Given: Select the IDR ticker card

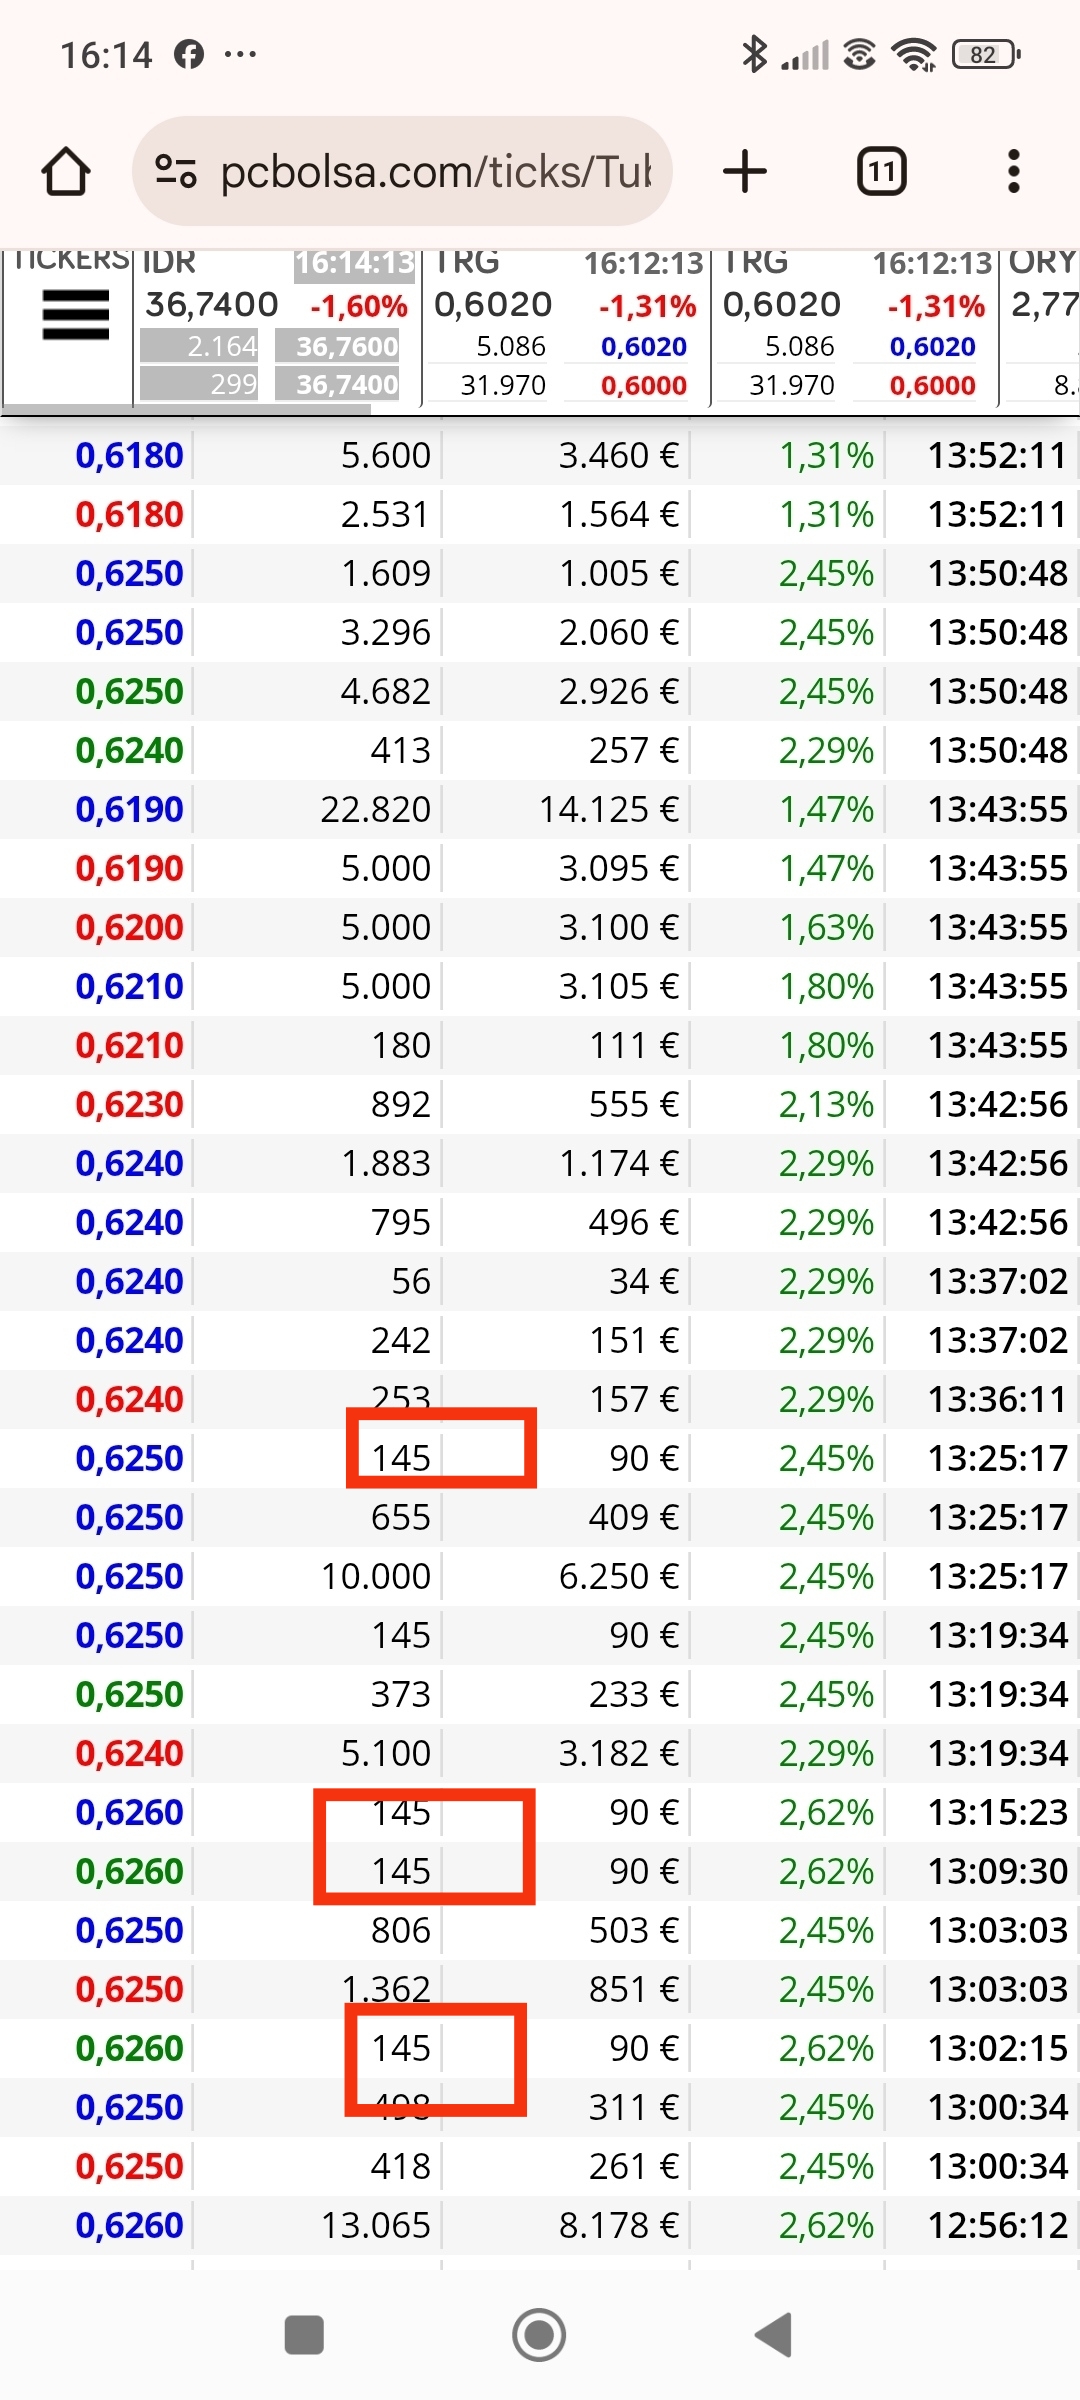Looking at the screenshot, I should (x=276, y=326).
